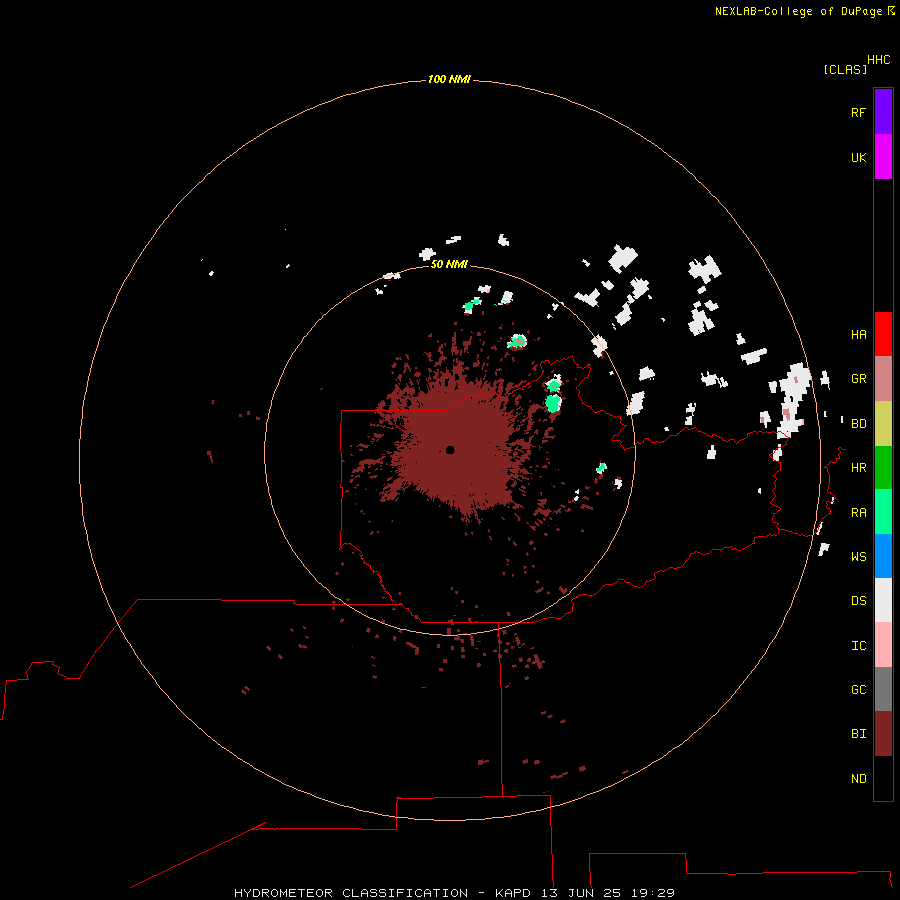This screenshot has width=900, height=900.
Task: Click the BI brown legend swatch
Action: coord(883,734)
